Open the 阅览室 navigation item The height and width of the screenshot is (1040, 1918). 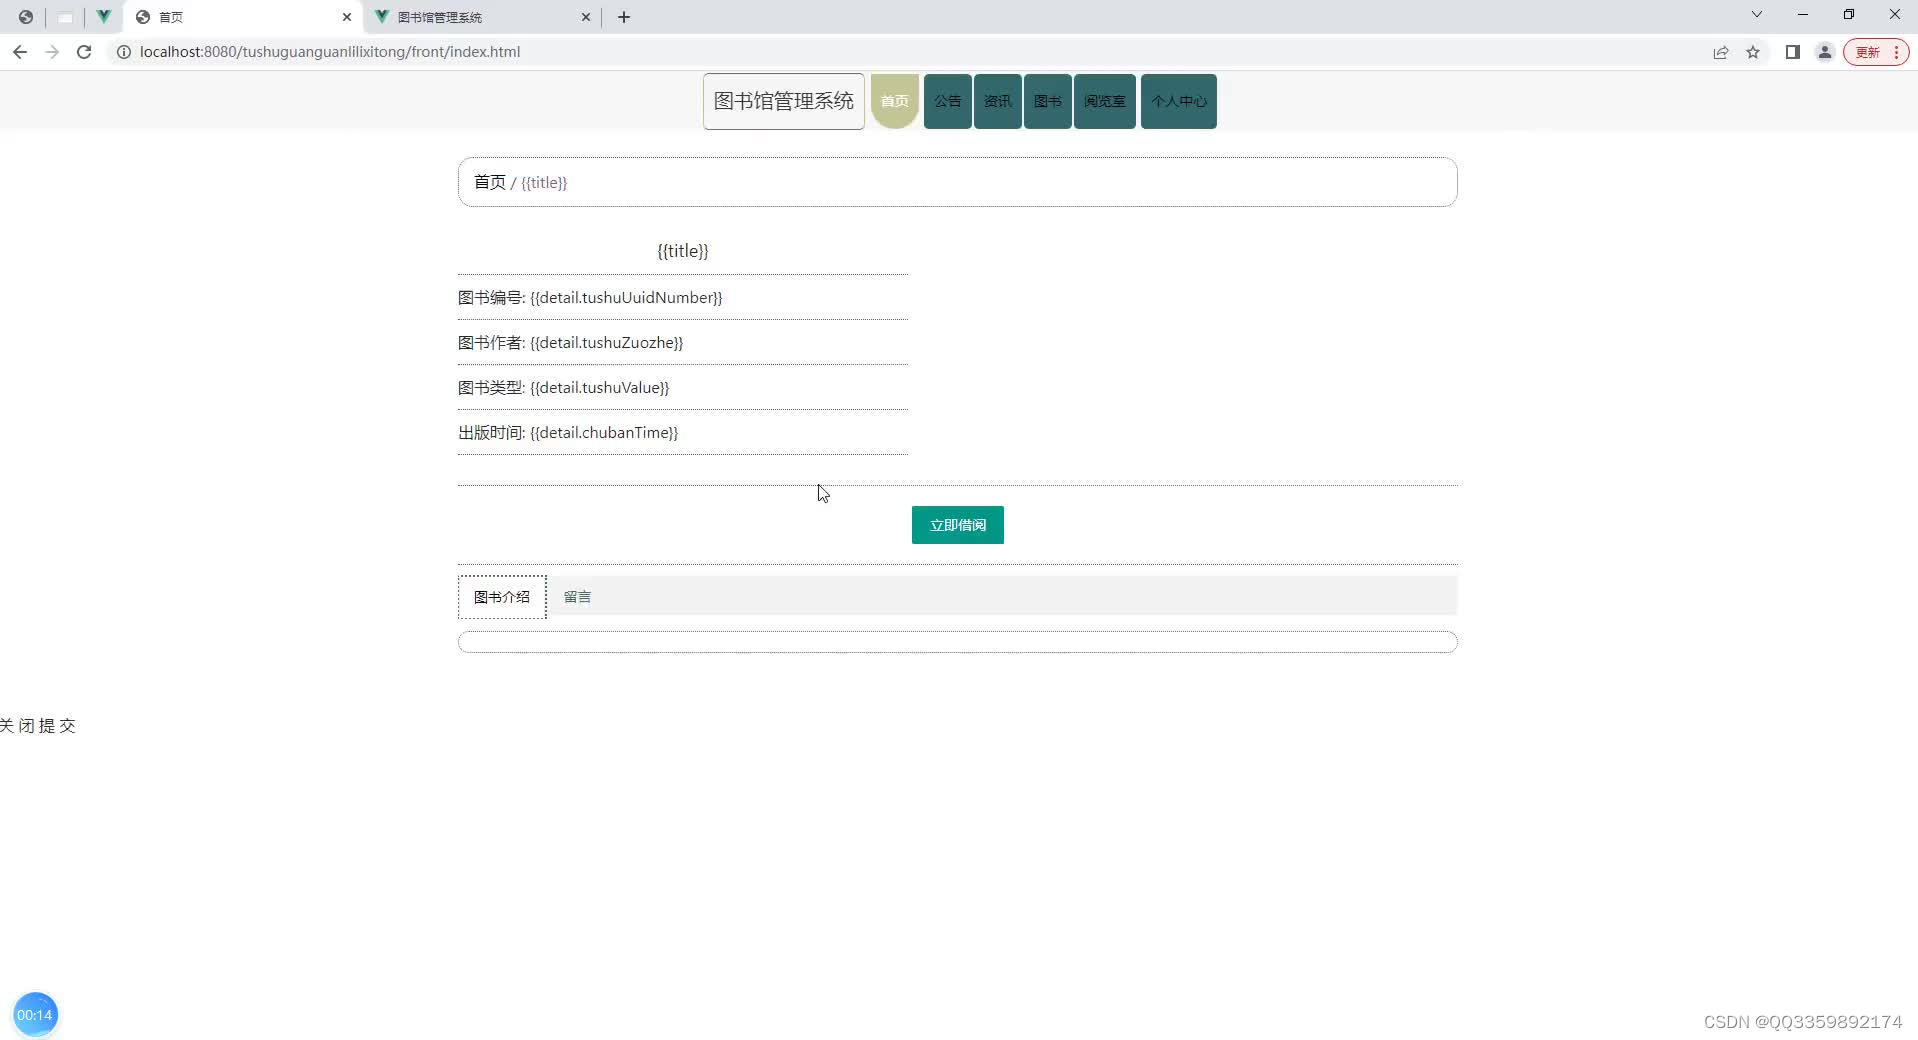click(1105, 101)
